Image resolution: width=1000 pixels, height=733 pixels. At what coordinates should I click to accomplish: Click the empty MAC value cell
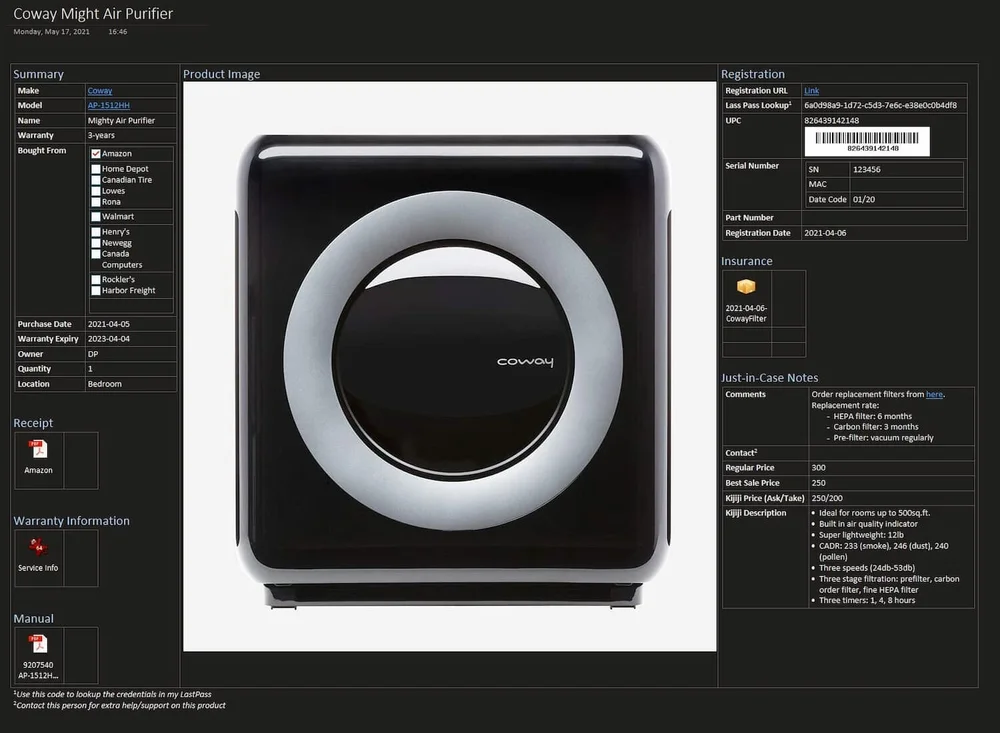pos(906,184)
